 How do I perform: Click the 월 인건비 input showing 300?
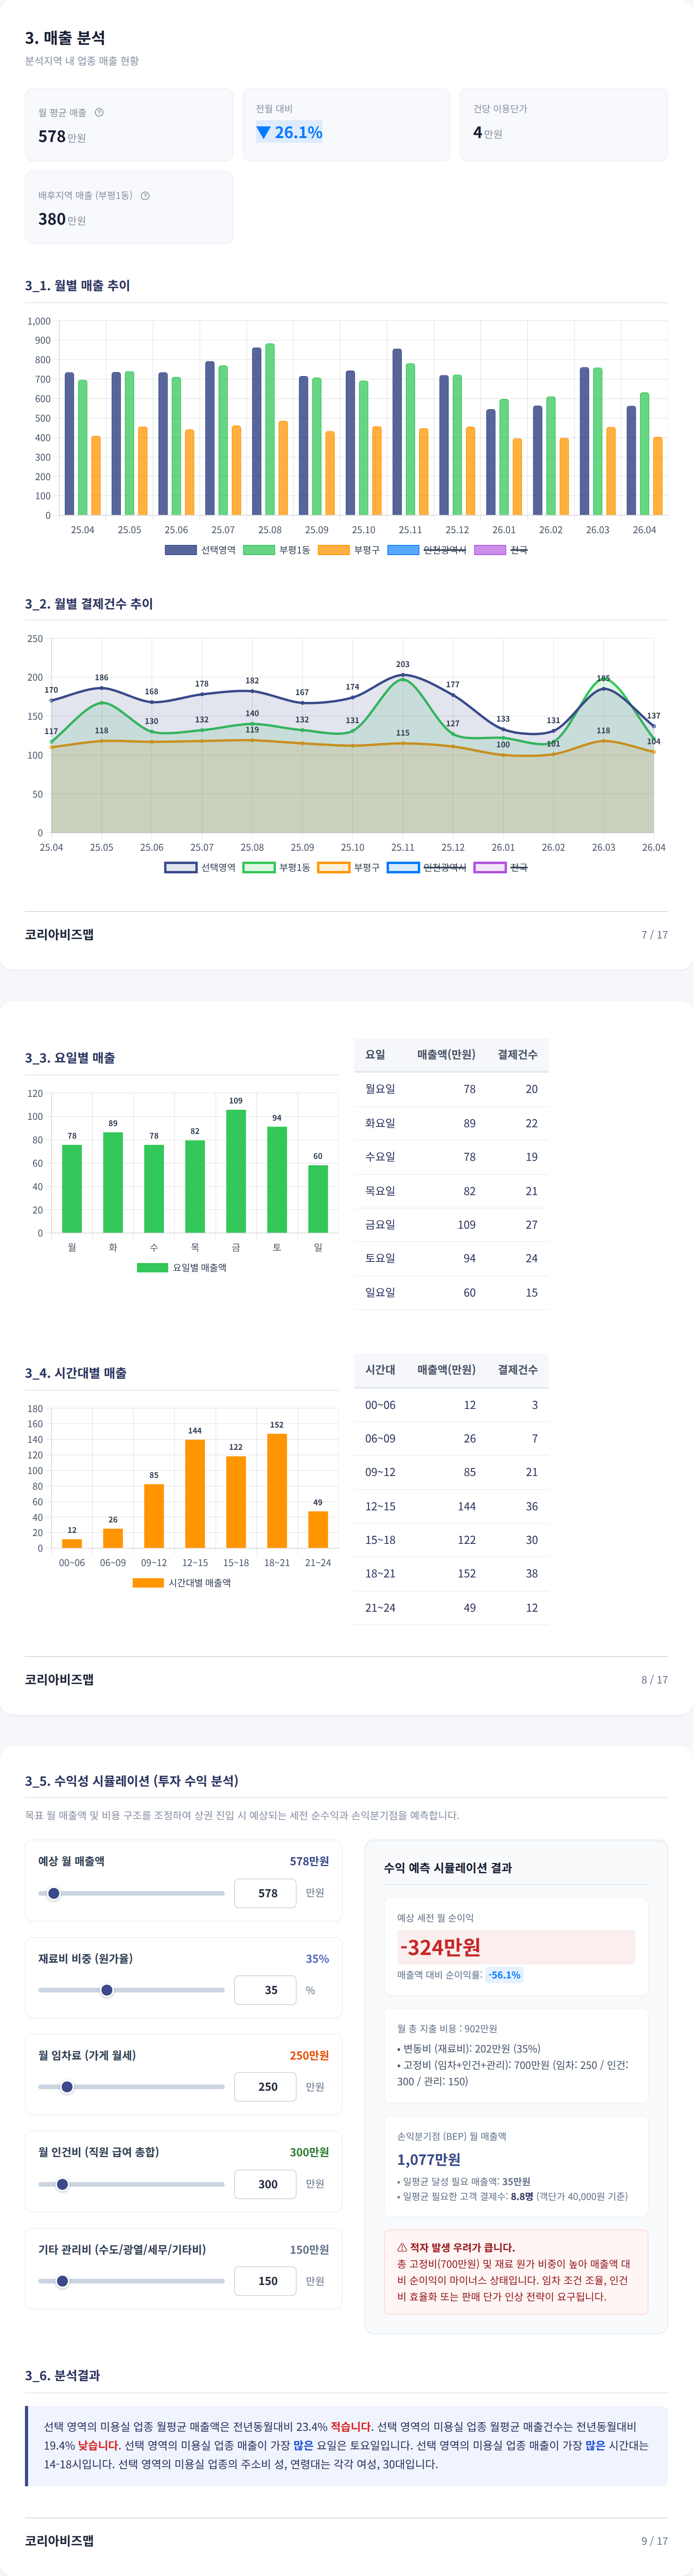[x=265, y=2184]
